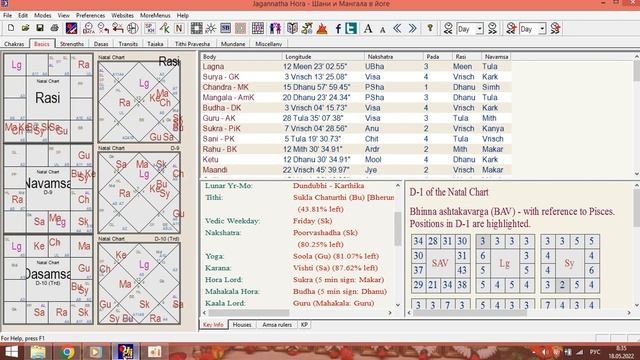Step forward with the red clock icon
The image size is (640, 360).
click(555, 28)
